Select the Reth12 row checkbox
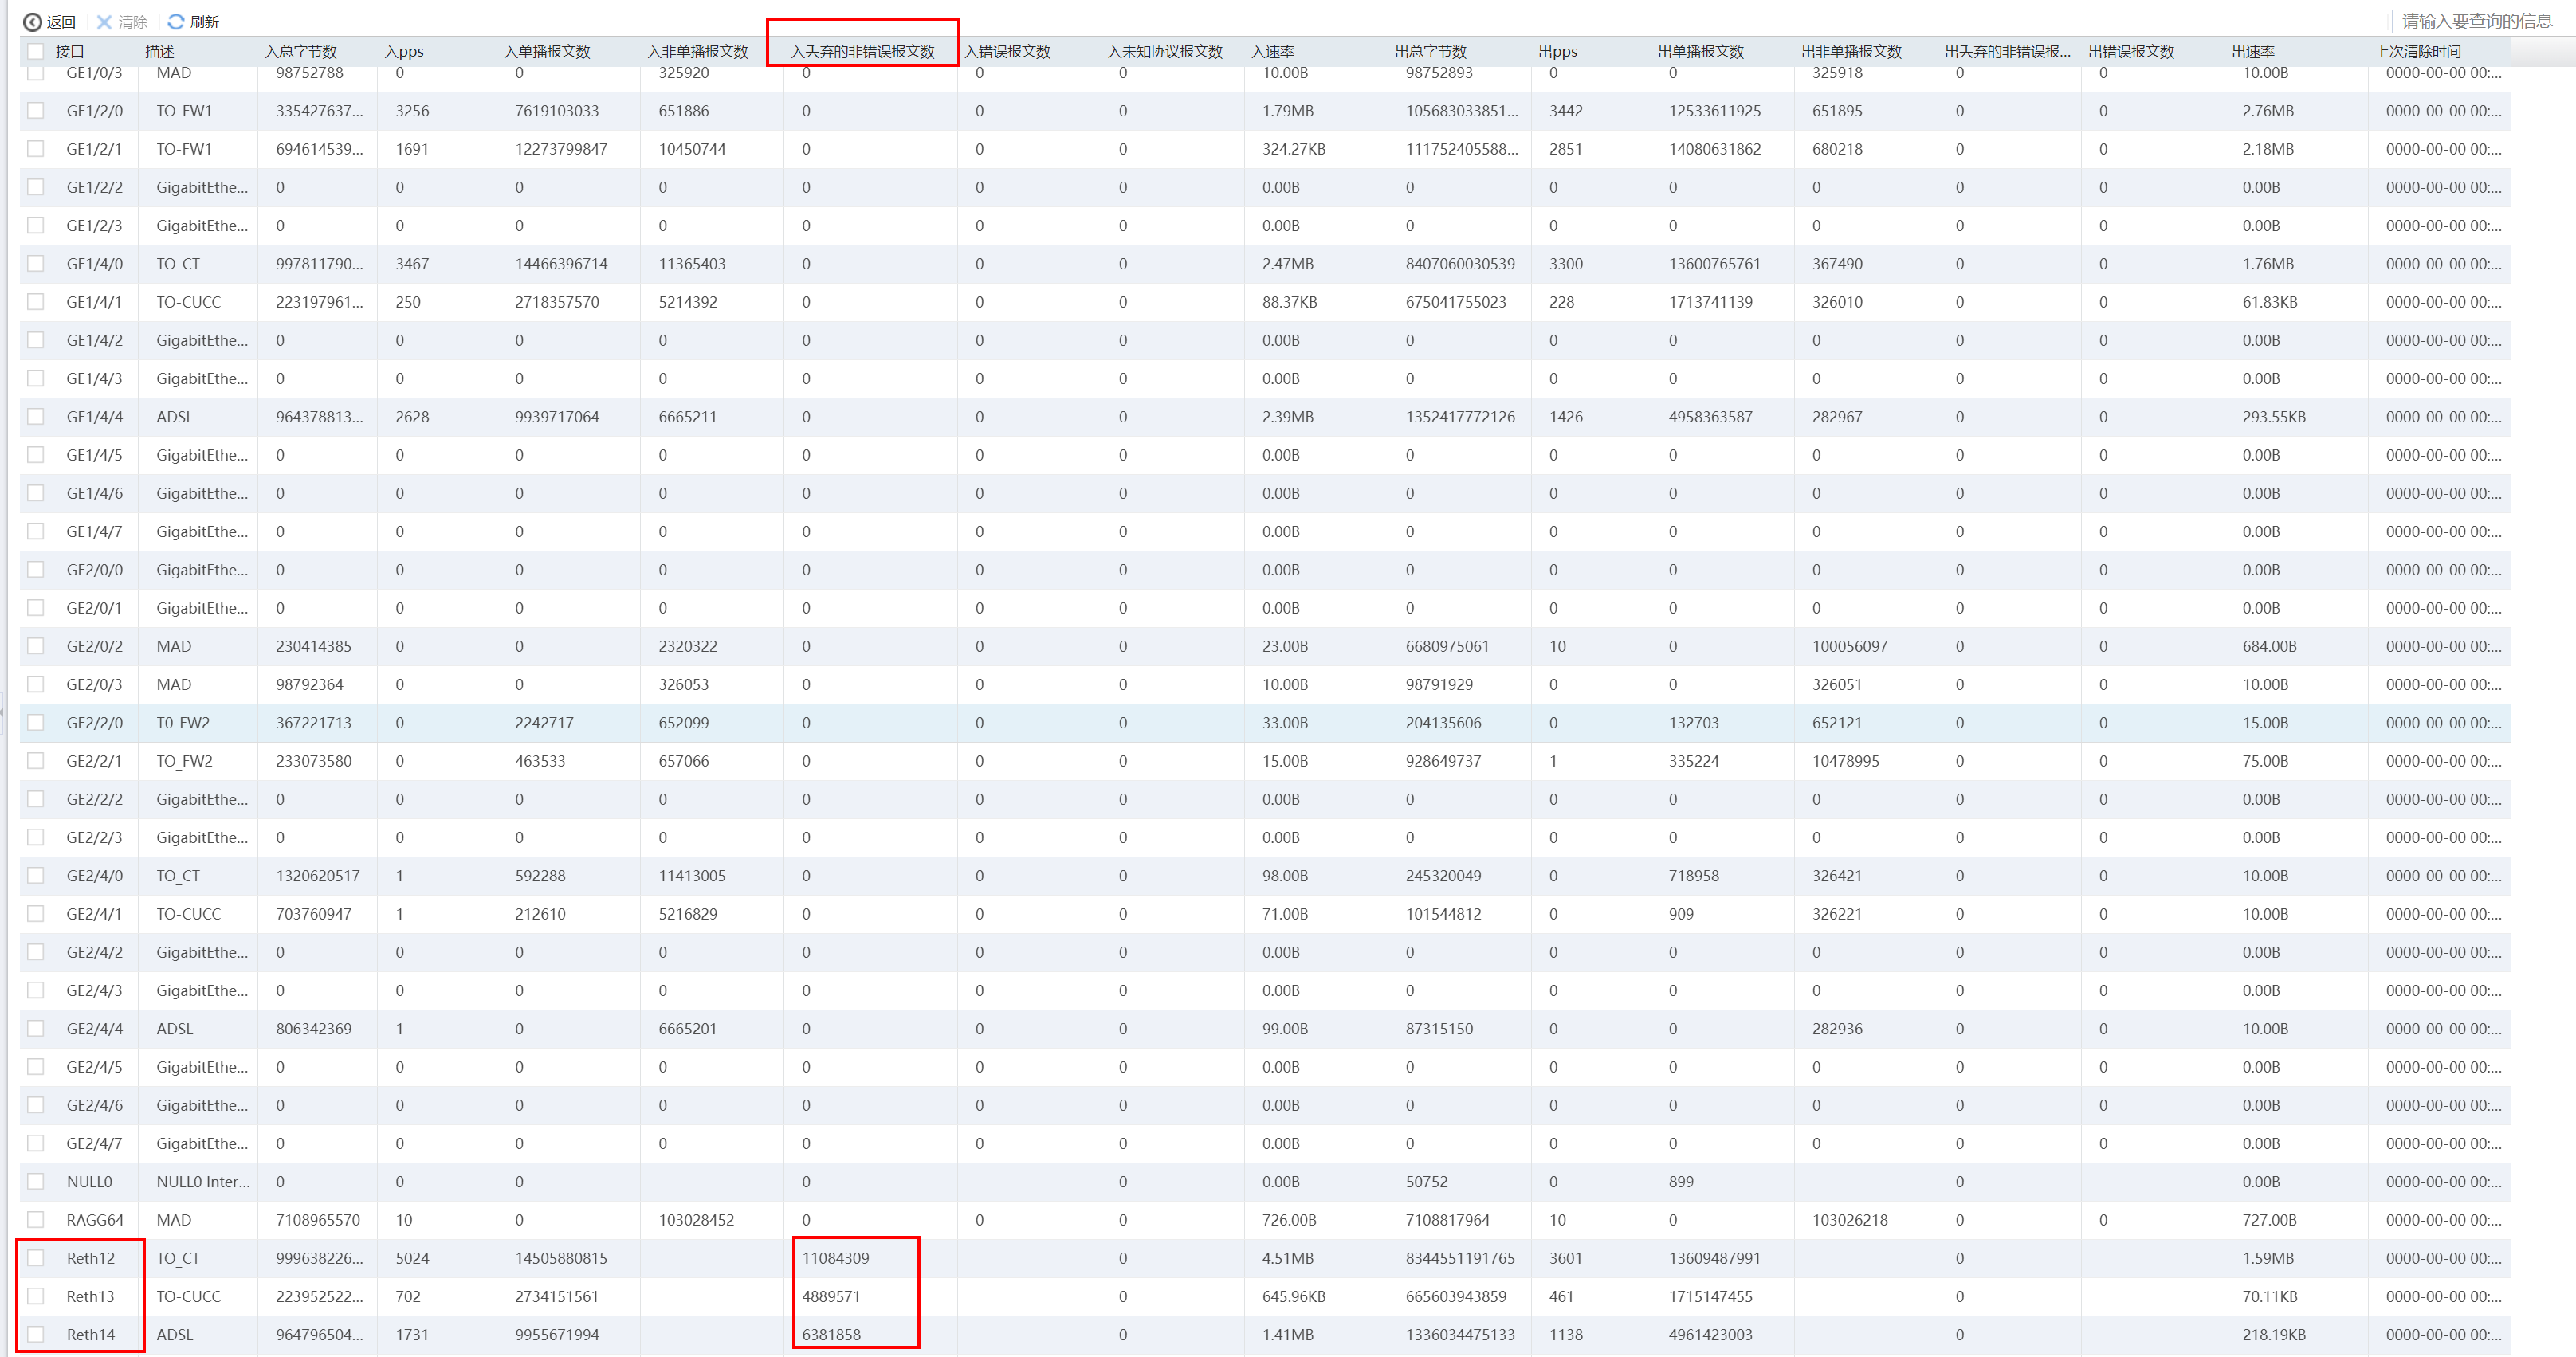The image size is (2576, 1357). [x=36, y=1258]
